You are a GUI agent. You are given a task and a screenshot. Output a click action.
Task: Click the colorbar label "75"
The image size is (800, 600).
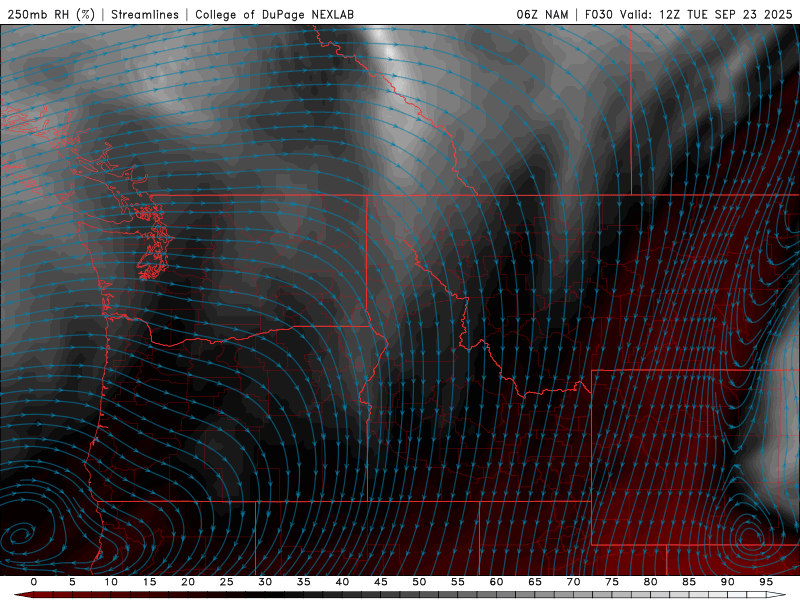pos(612,582)
